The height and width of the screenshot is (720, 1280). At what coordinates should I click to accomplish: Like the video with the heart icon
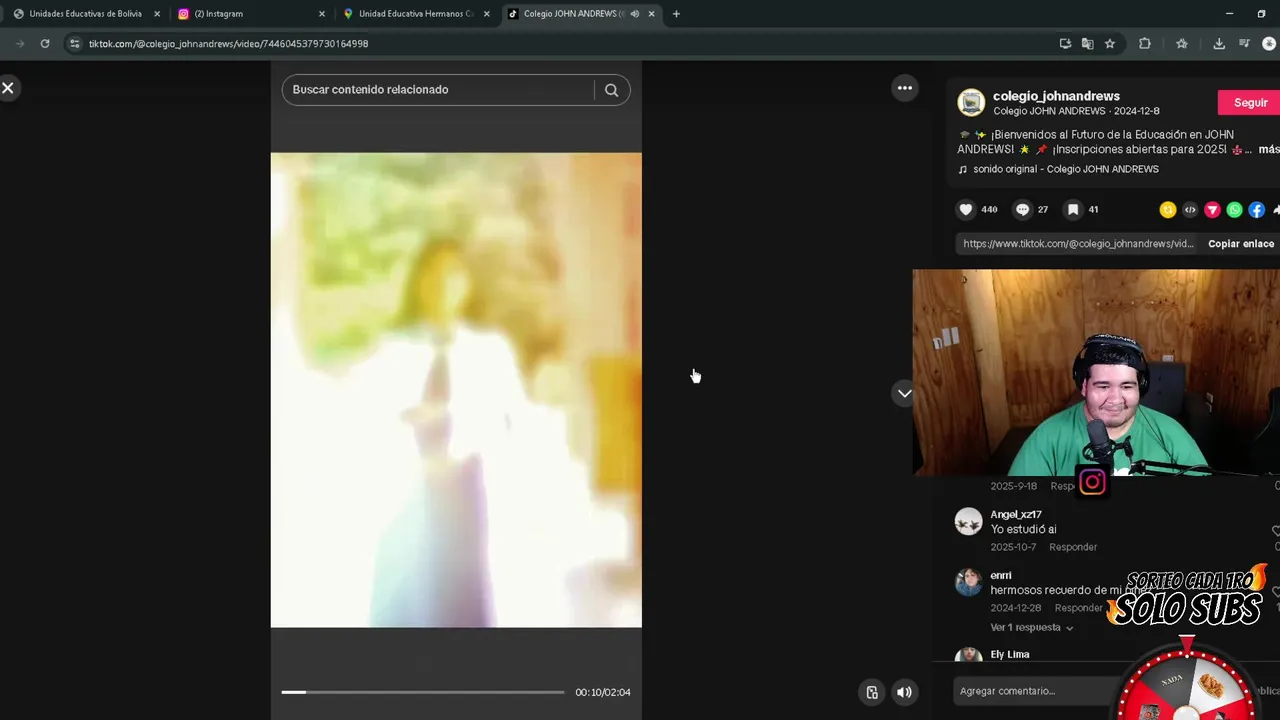pos(966,209)
